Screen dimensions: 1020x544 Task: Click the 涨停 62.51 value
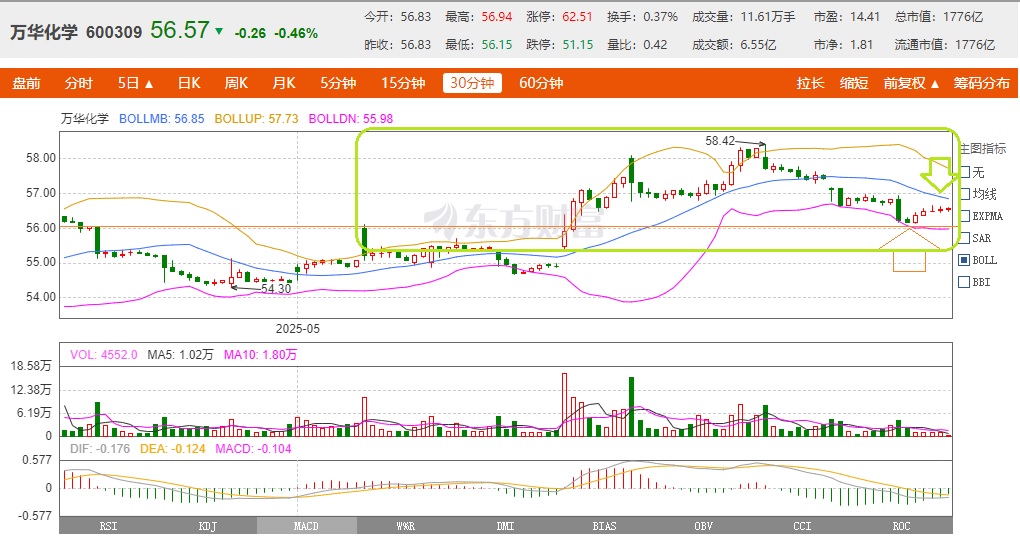click(578, 17)
